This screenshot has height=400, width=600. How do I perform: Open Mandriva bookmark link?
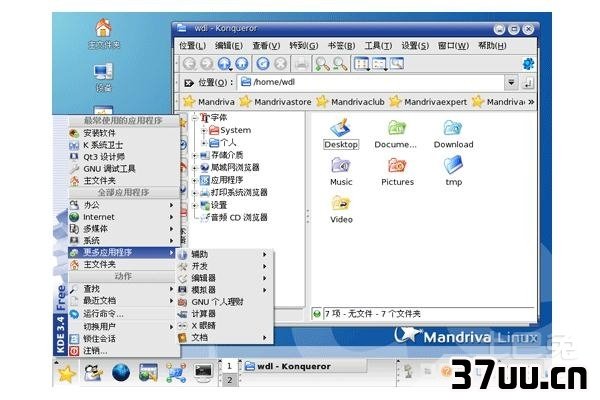209,102
